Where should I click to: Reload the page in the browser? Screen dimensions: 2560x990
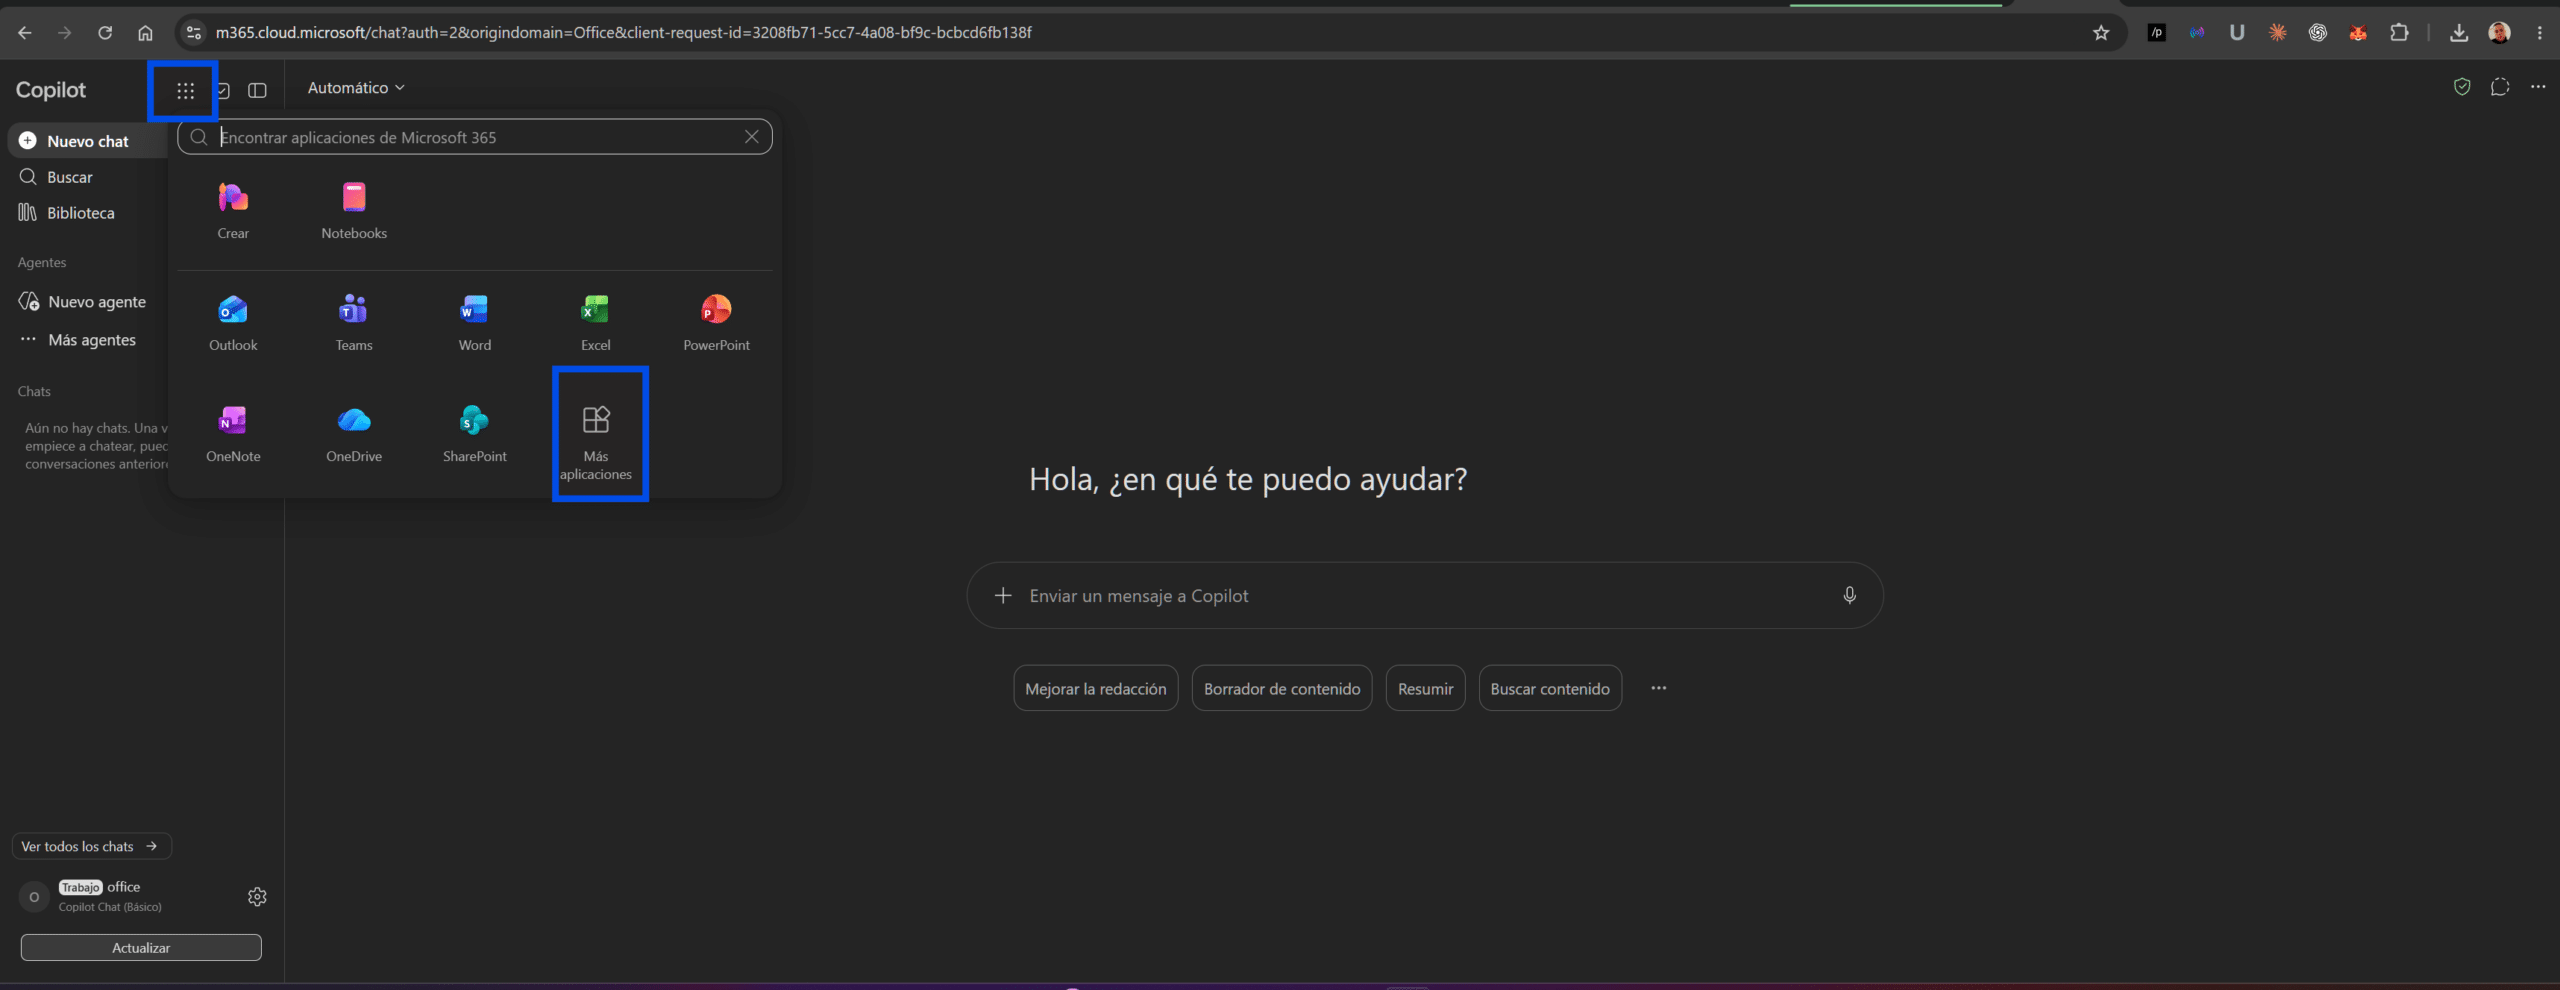105,33
